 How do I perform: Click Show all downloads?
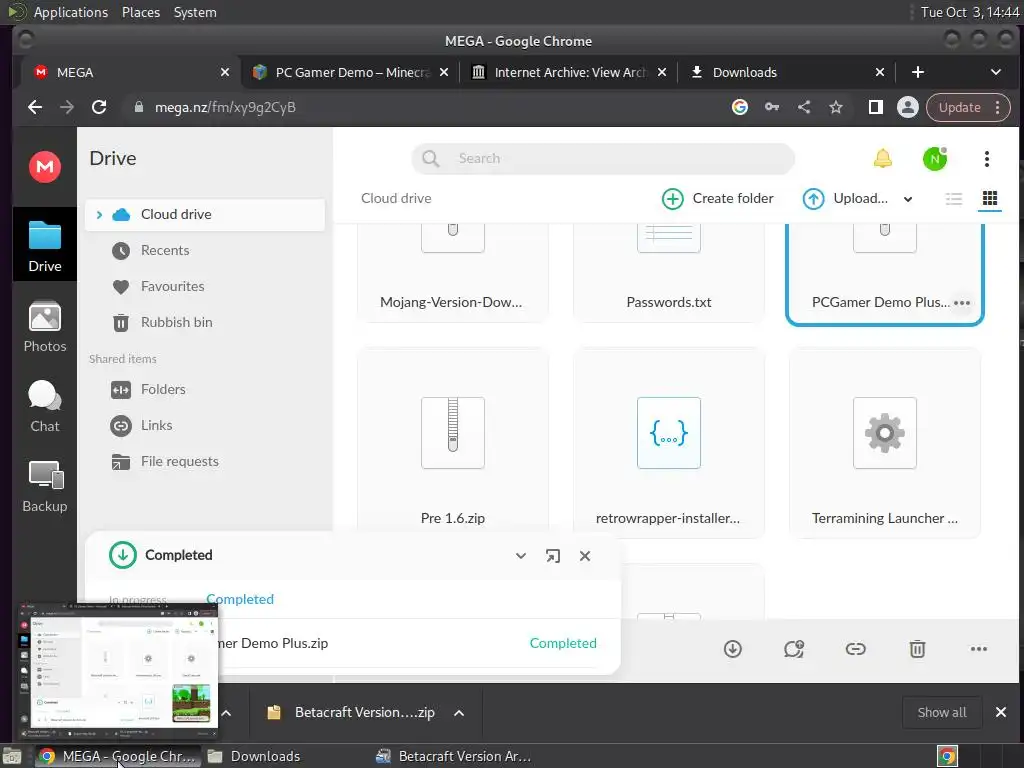942,712
